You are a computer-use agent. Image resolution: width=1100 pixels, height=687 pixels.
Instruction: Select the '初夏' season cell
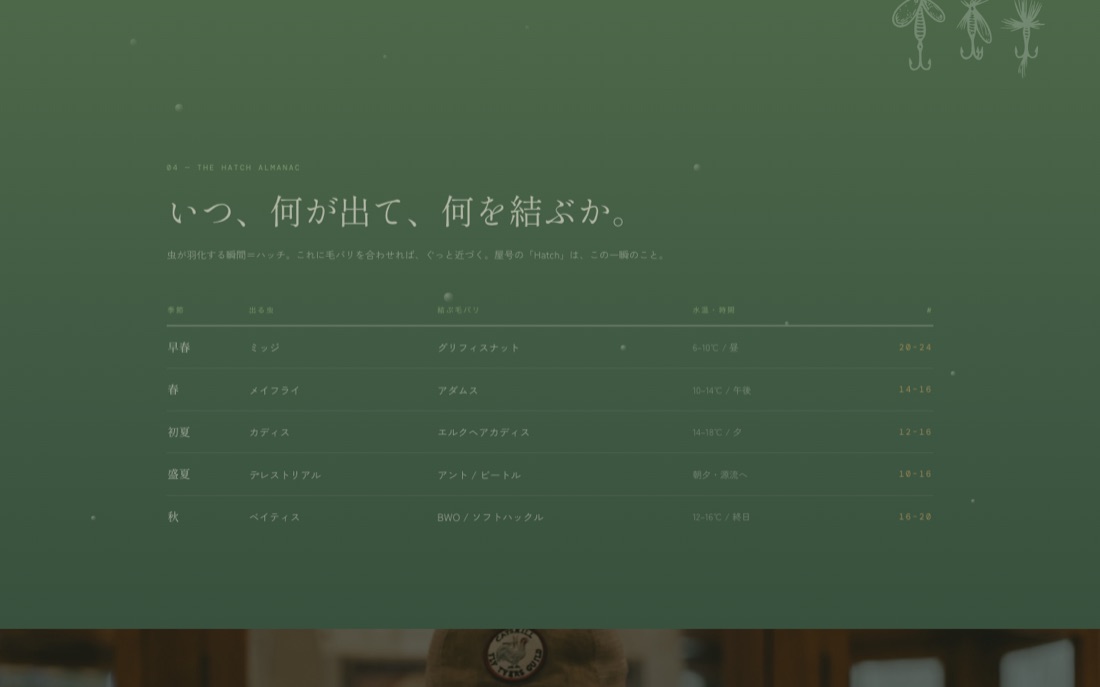pos(179,432)
